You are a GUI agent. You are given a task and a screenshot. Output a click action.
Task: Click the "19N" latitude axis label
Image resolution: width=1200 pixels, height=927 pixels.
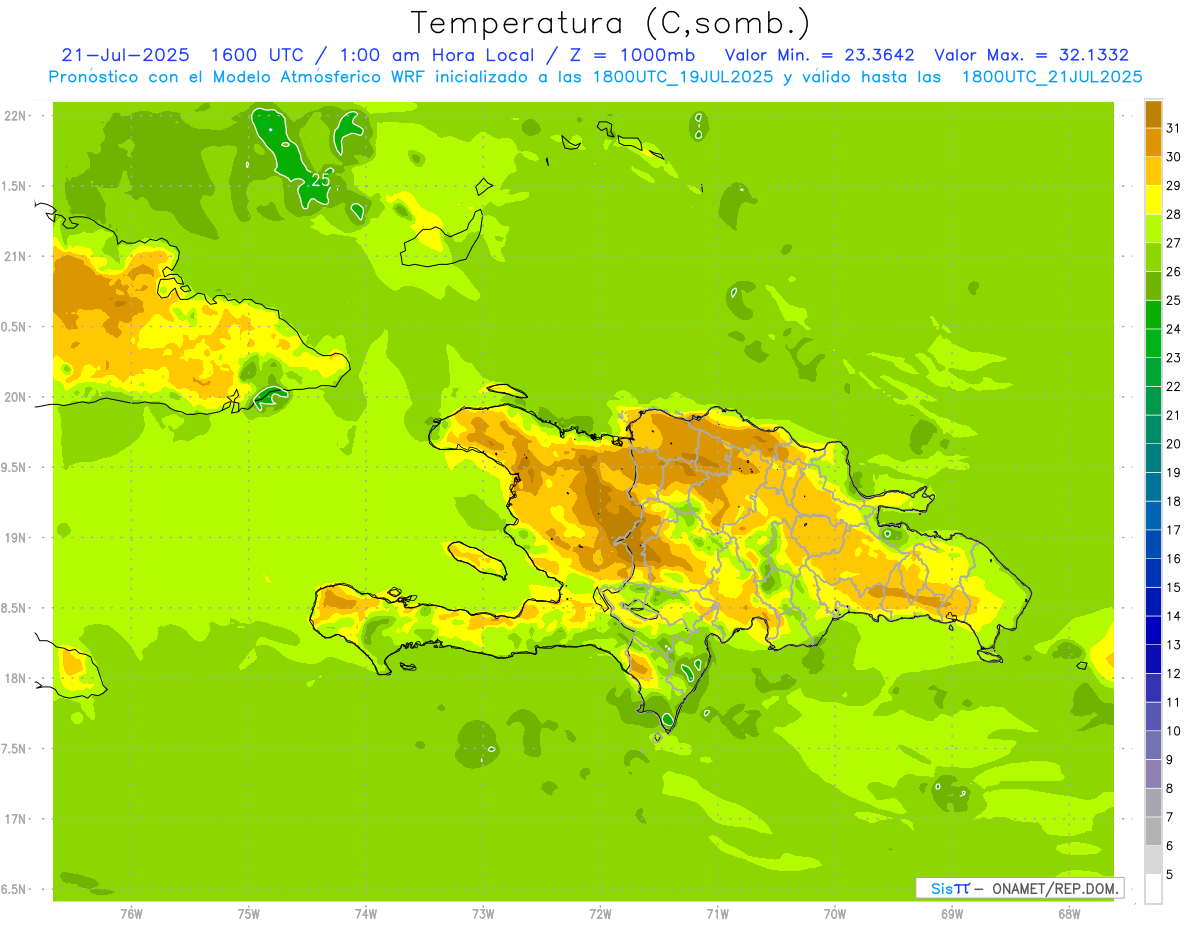(16, 538)
